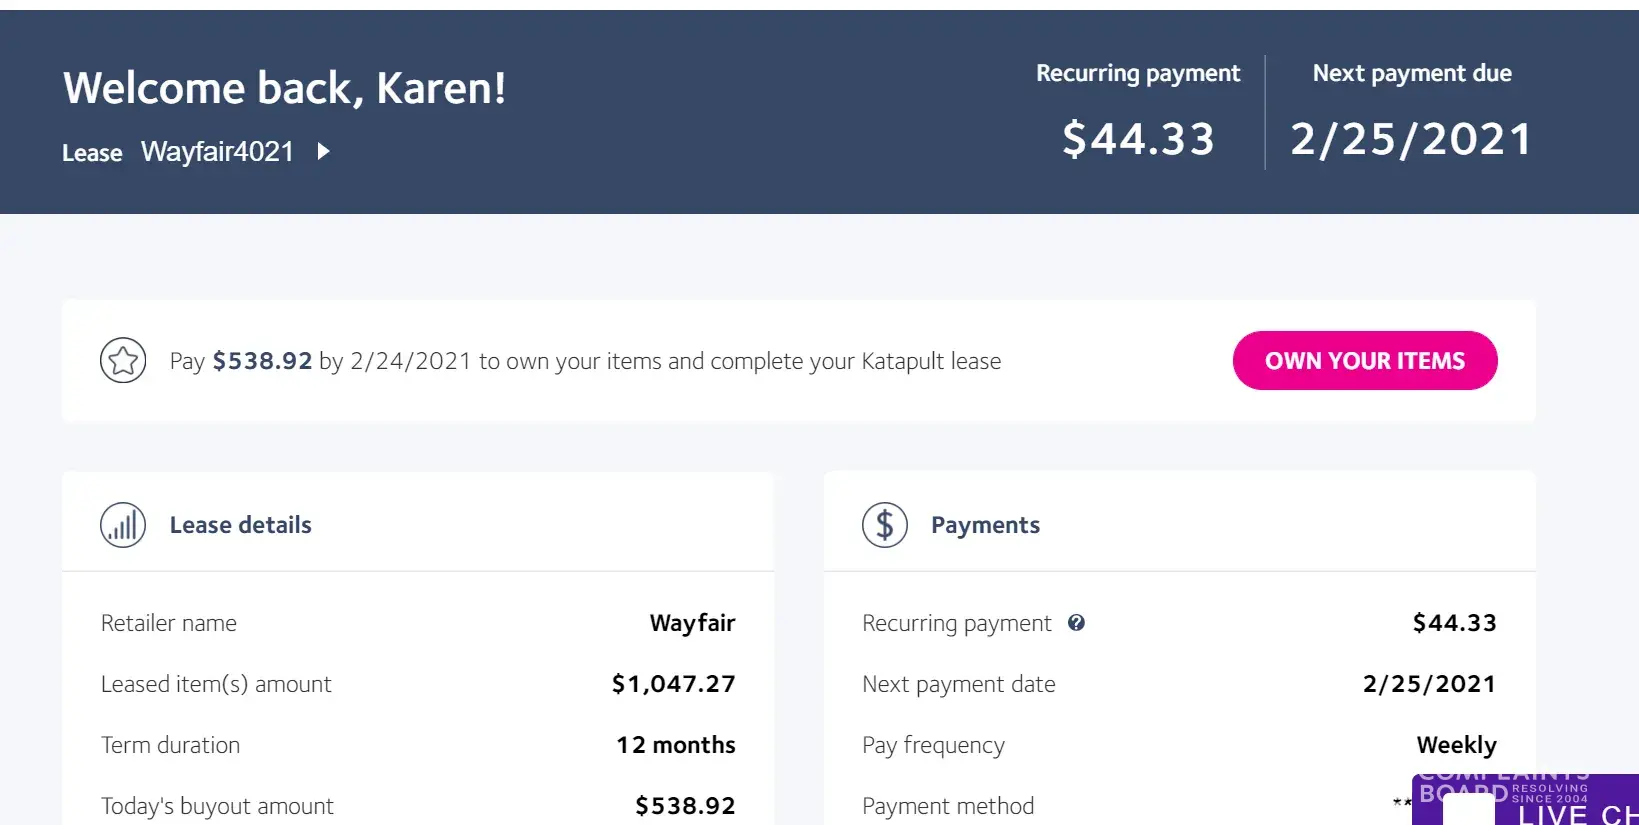Click the 12 months term duration value
Image resolution: width=1639 pixels, height=825 pixels.
click(675, 745)
